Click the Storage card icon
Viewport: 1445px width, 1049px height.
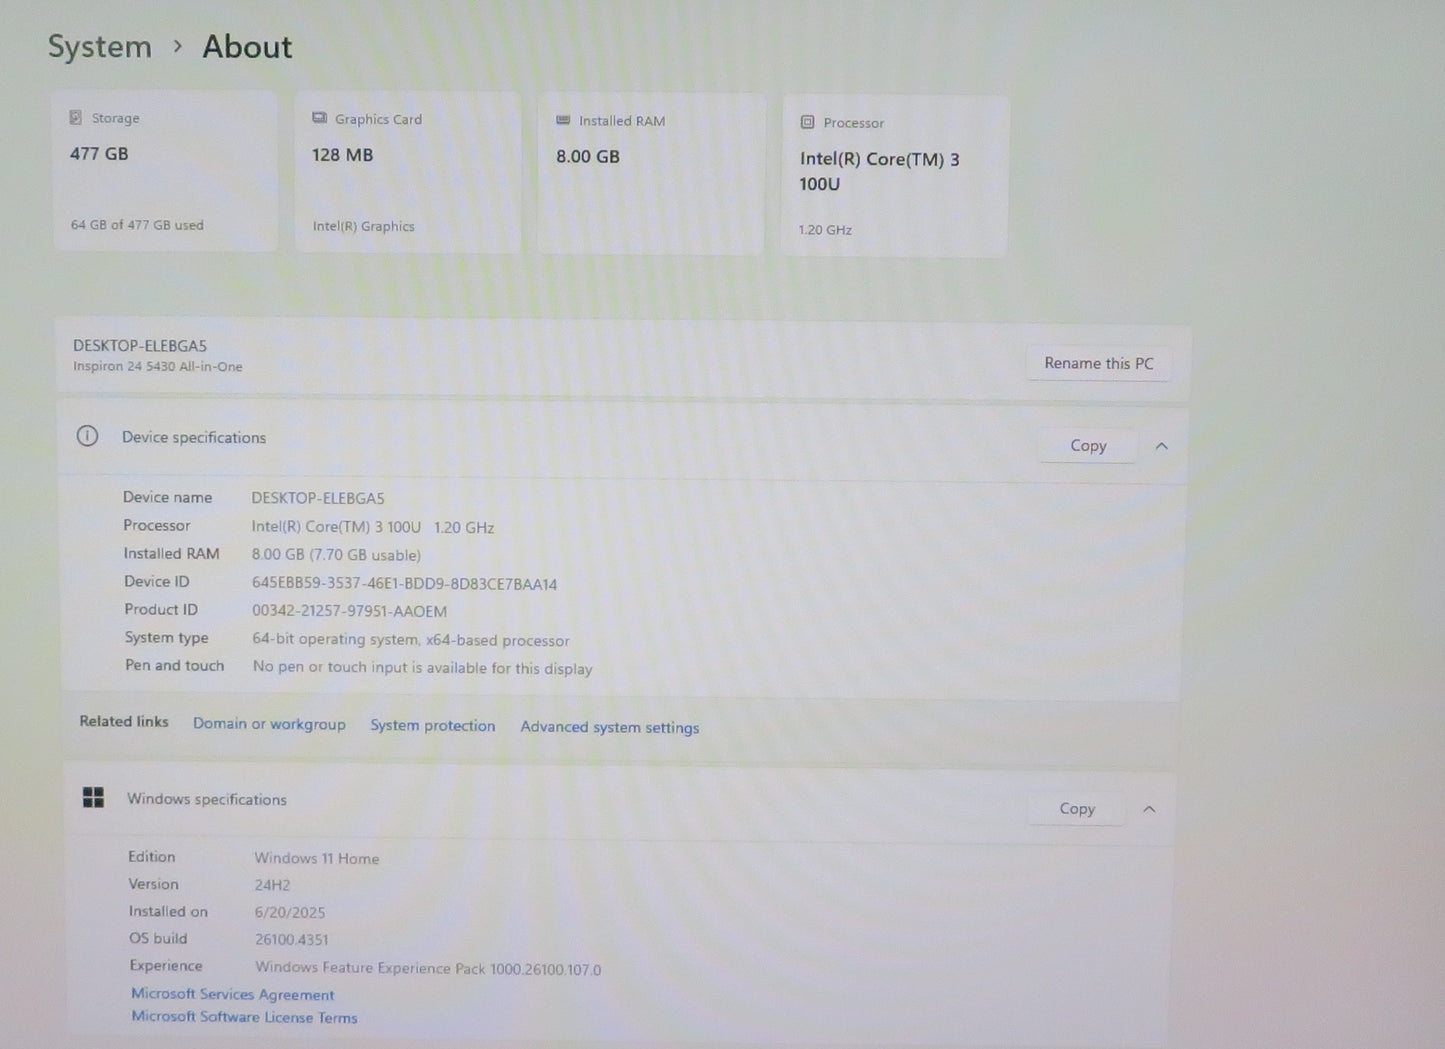point(75,118)
